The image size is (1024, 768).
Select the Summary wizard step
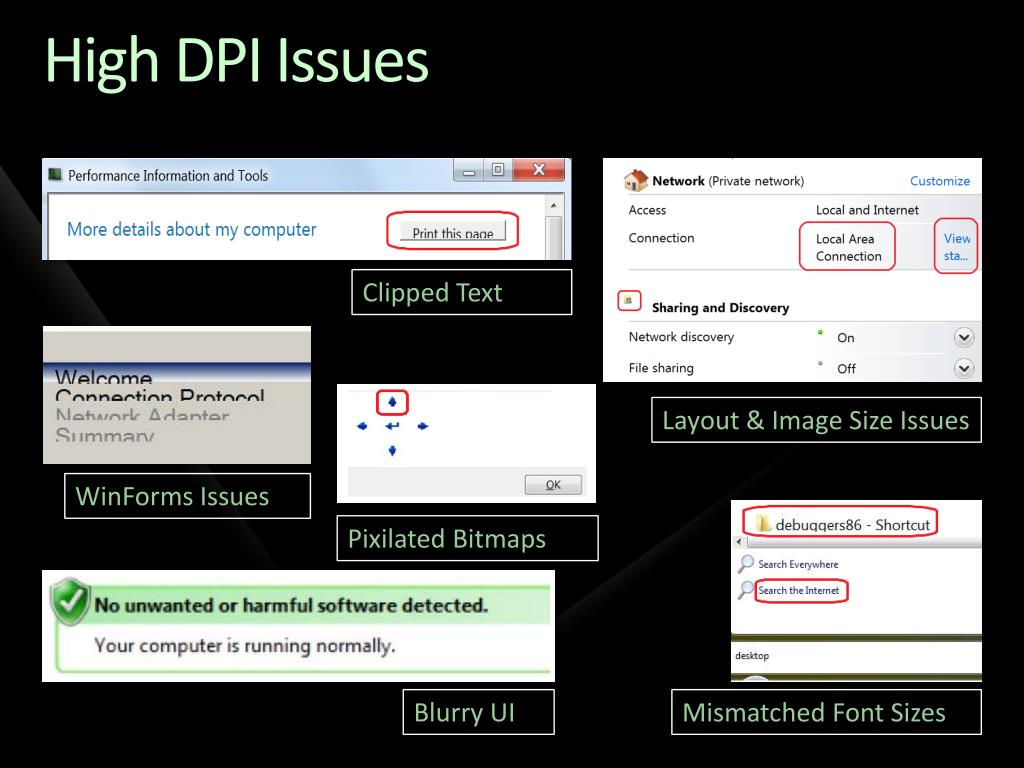104,434
